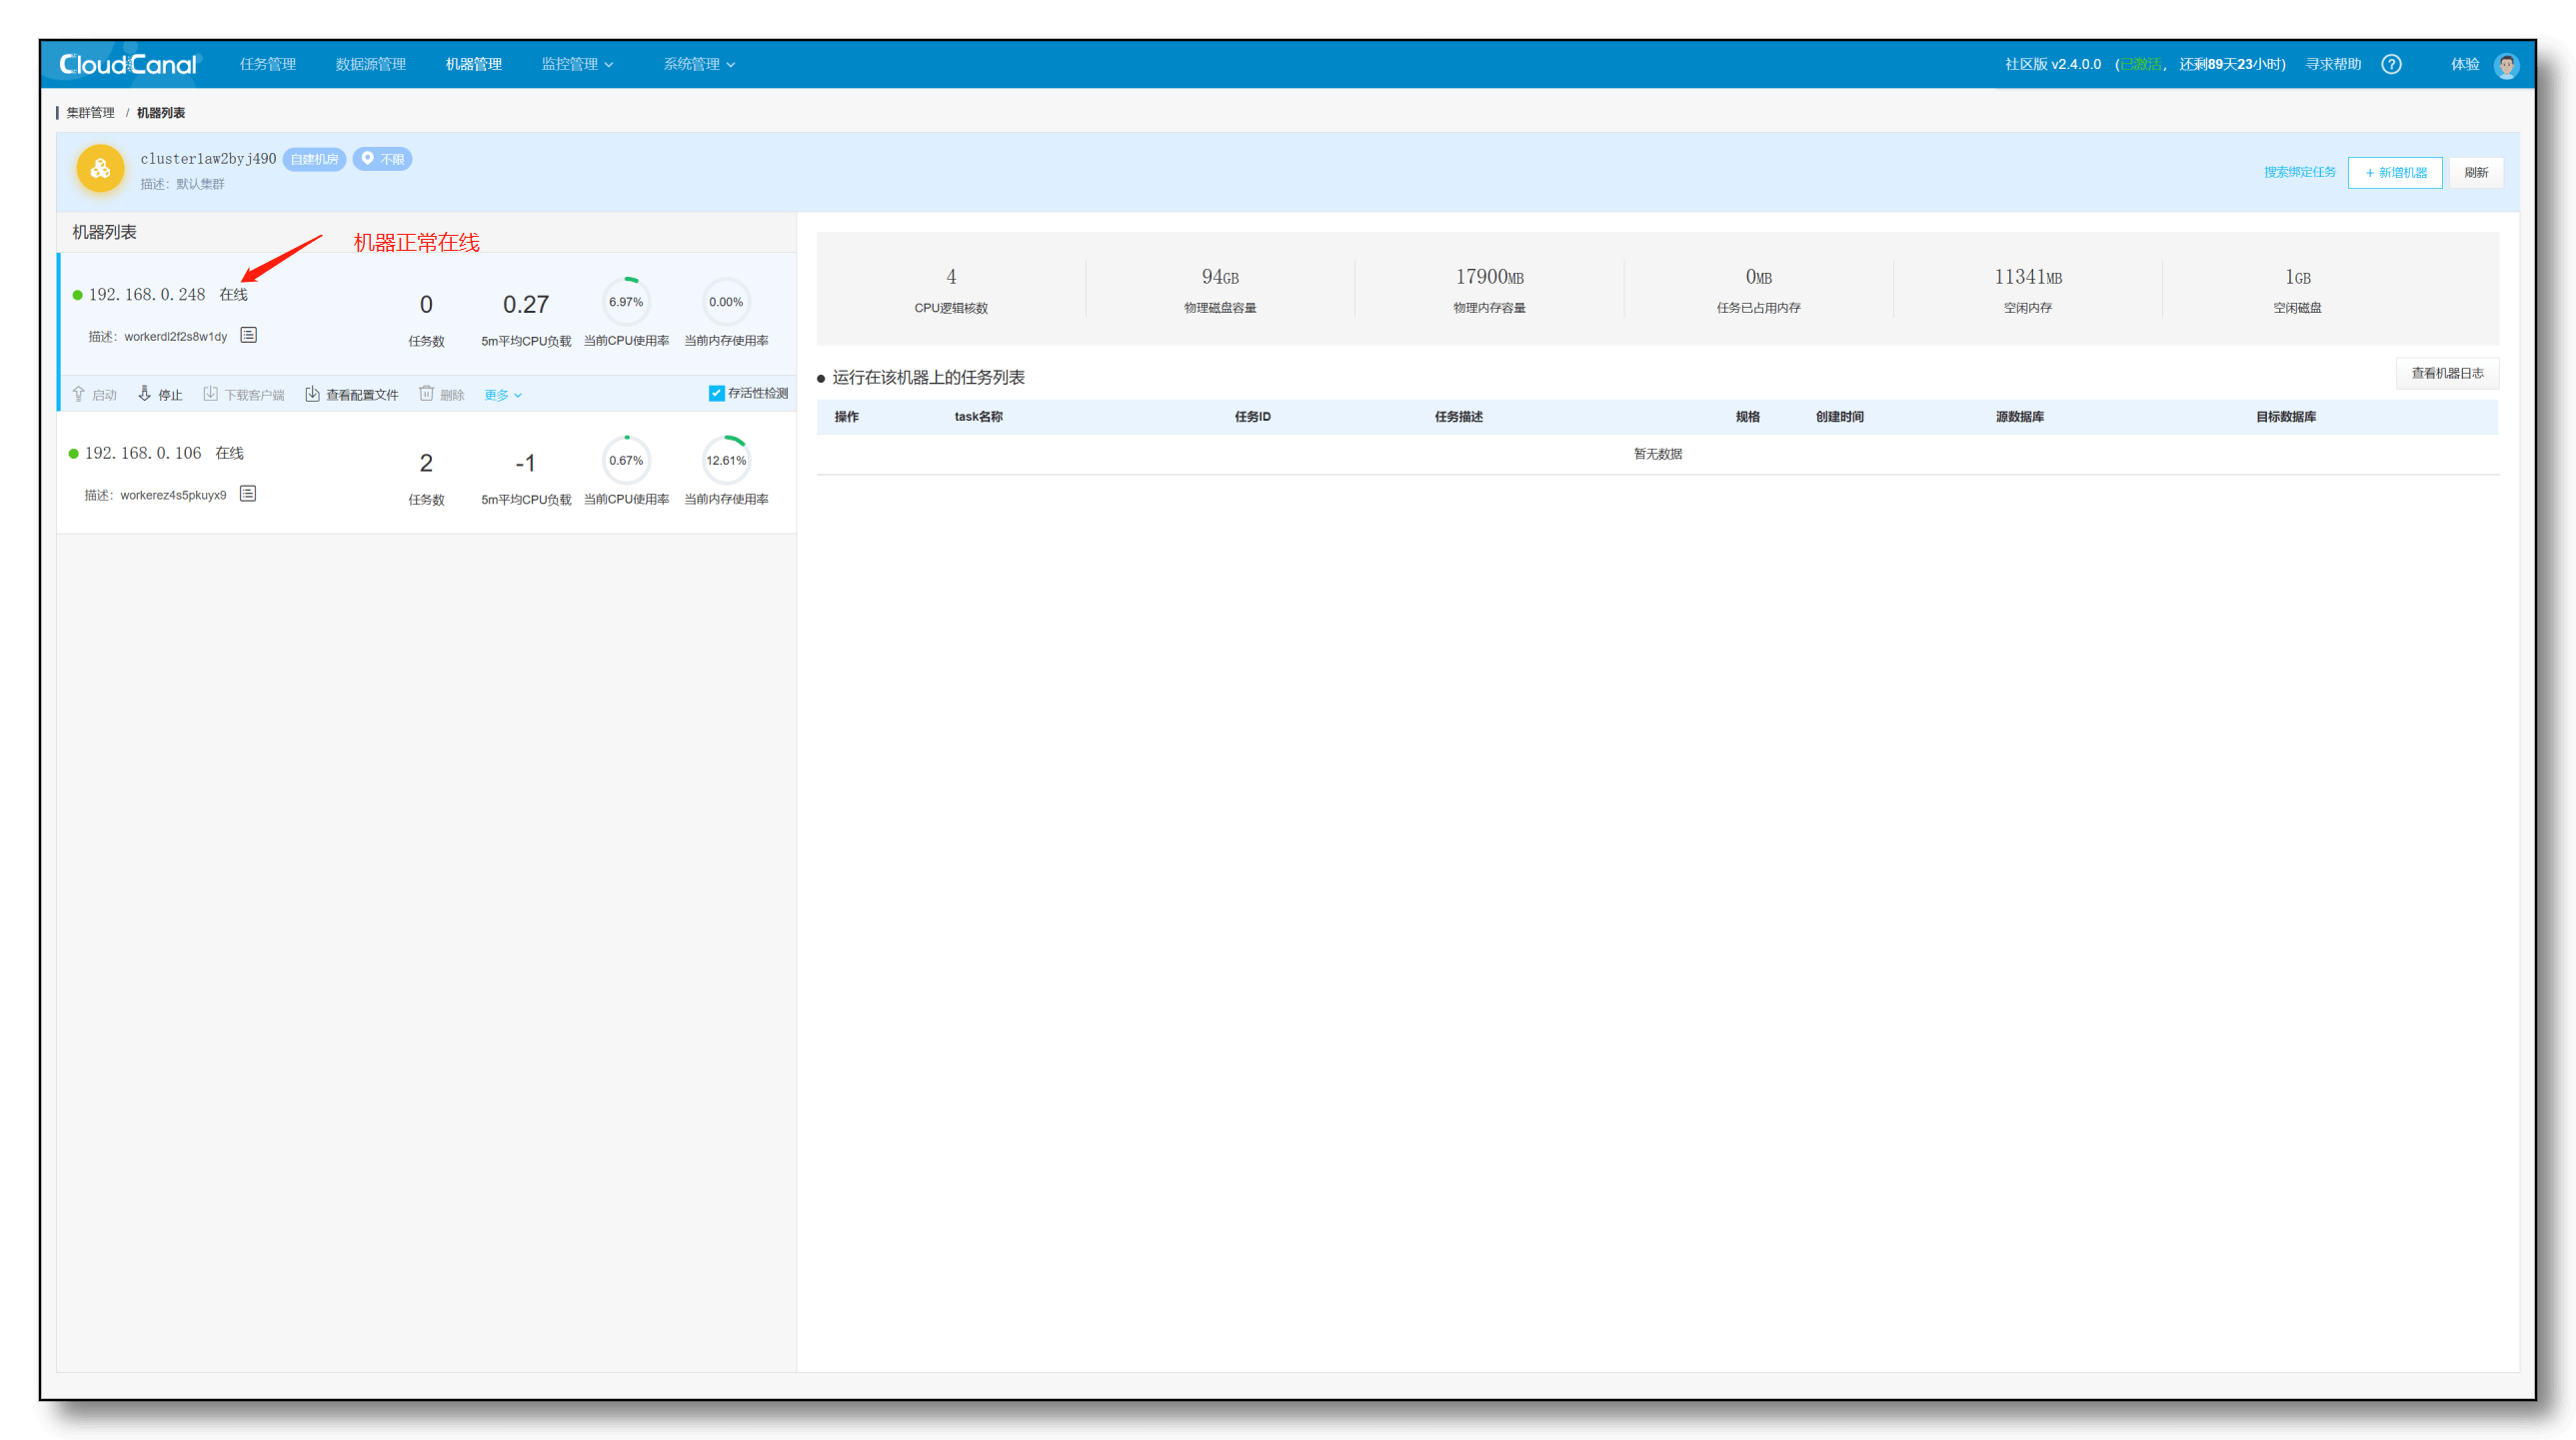The width and height of the screenshot is (2576, 1440).
Task: Open the user avatar menu
Action: point(2506,65)
